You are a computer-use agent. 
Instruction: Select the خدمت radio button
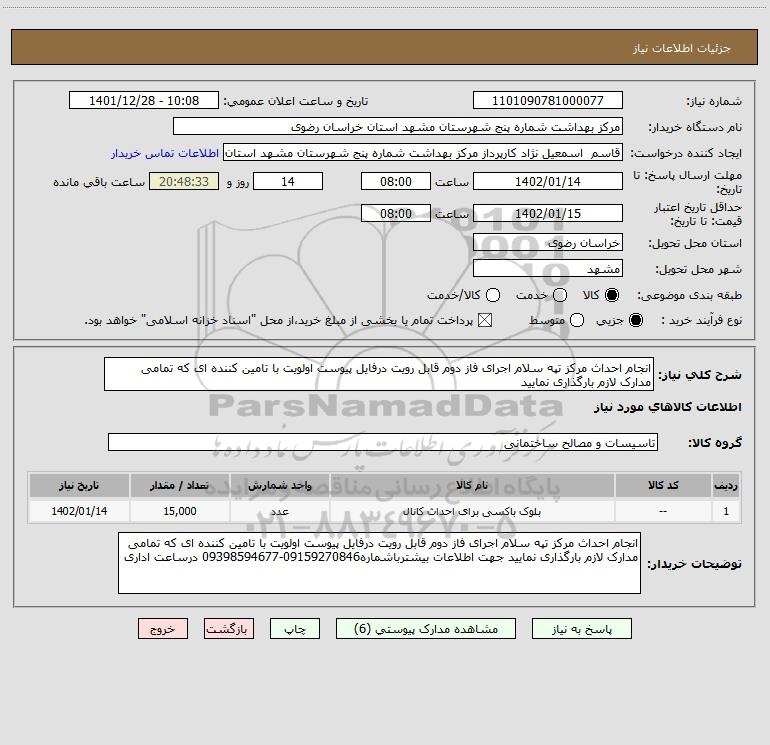point(560,295)
